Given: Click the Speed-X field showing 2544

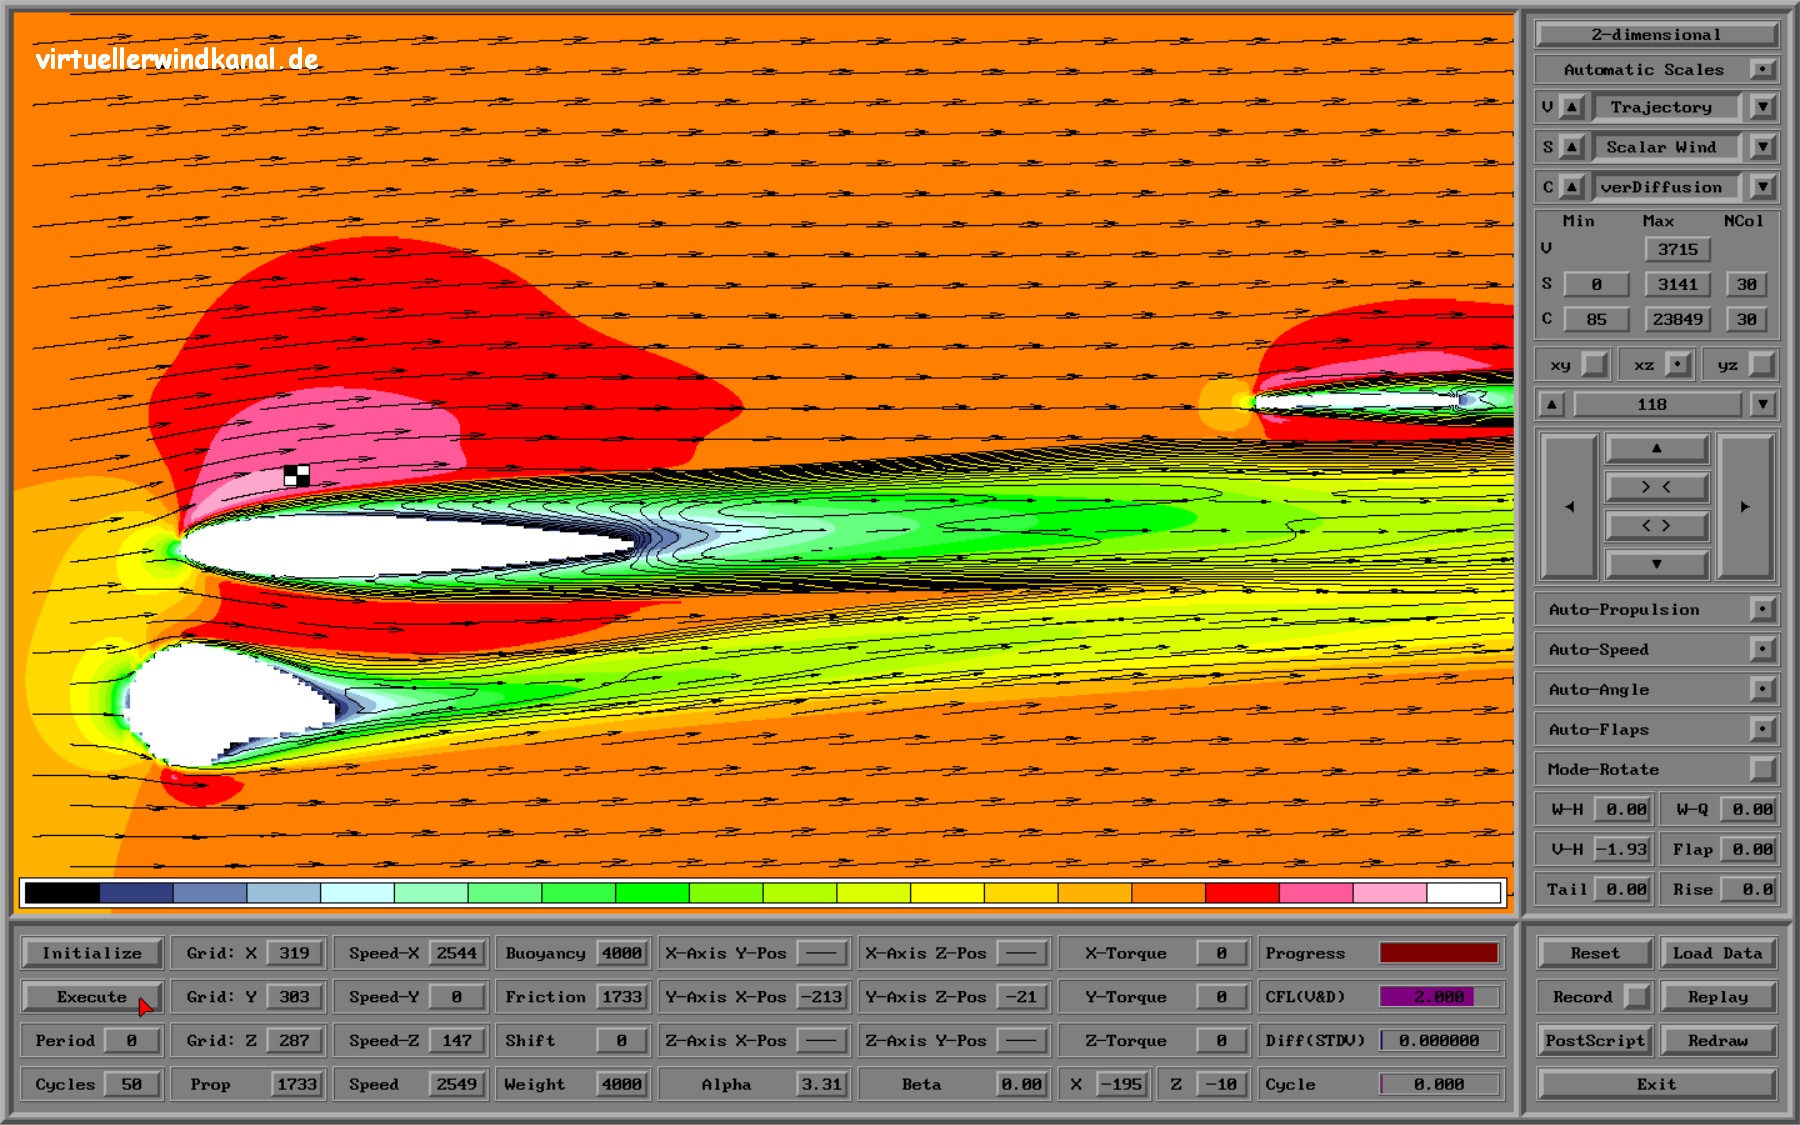Looking at the screenshot, I should (457, 953).
